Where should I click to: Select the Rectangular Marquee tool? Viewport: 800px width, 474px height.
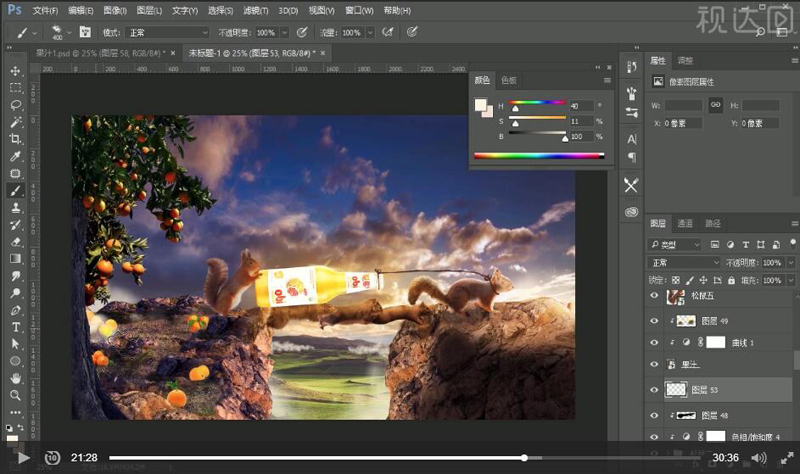[x=15, y=88]
